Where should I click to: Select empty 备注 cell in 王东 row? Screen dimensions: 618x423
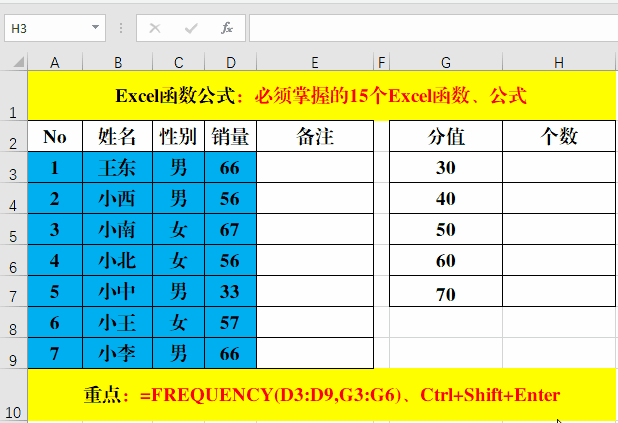point(315,167)
